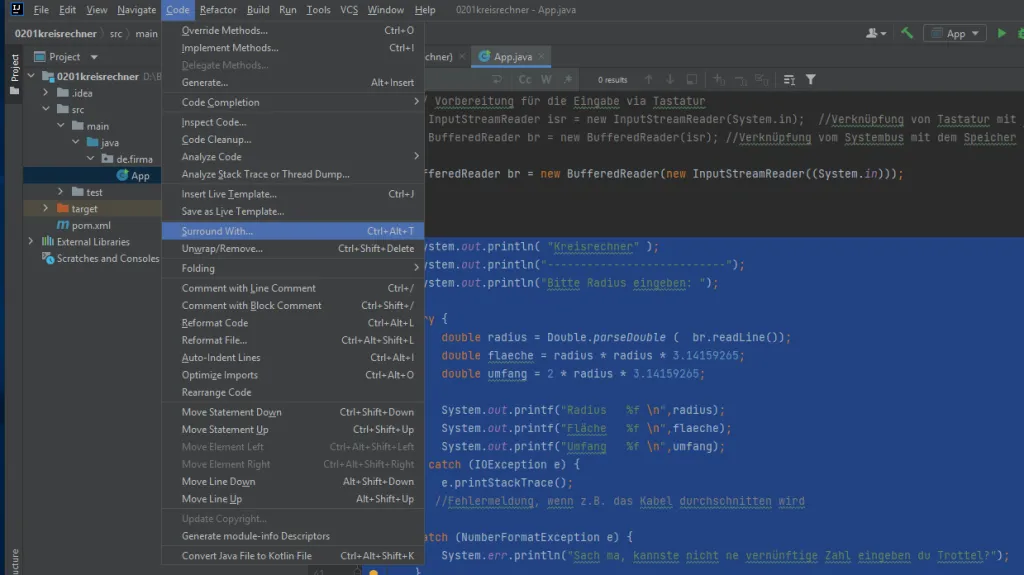Collapse the main folder in tree
The height and width of the screenshot is (575, 1024).
tap(61, 125)
